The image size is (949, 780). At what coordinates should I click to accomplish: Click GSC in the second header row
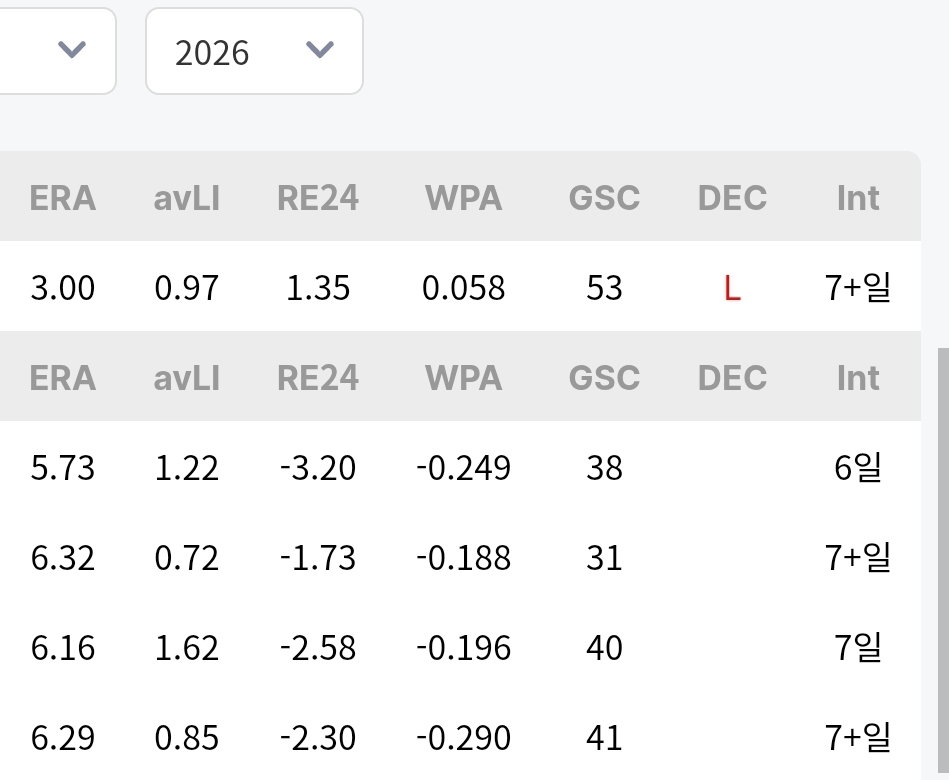(604, 378)
